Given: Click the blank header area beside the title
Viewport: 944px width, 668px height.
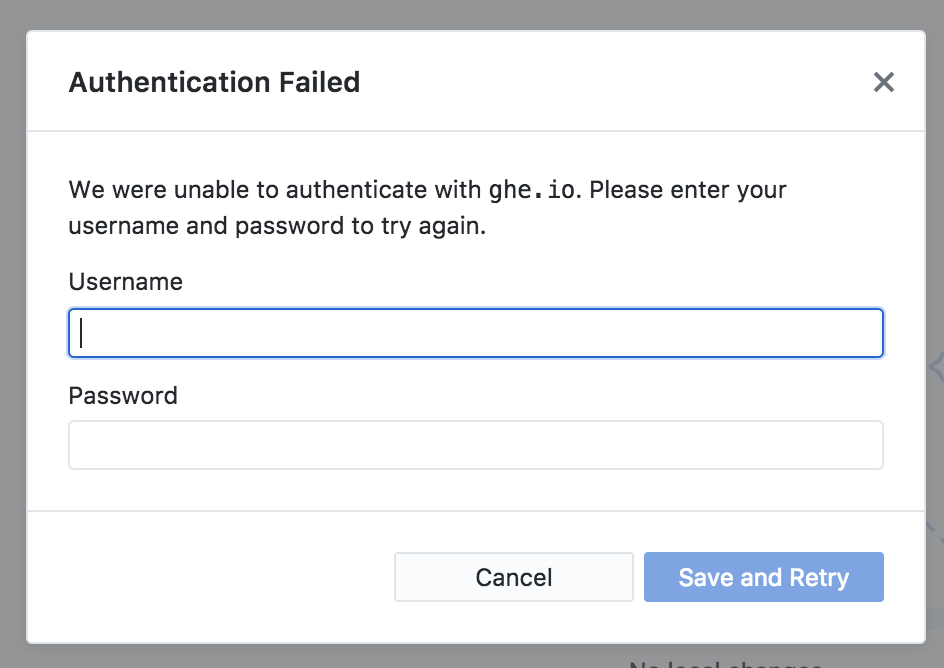Looking at the screenshot, I should coord(600,82).
